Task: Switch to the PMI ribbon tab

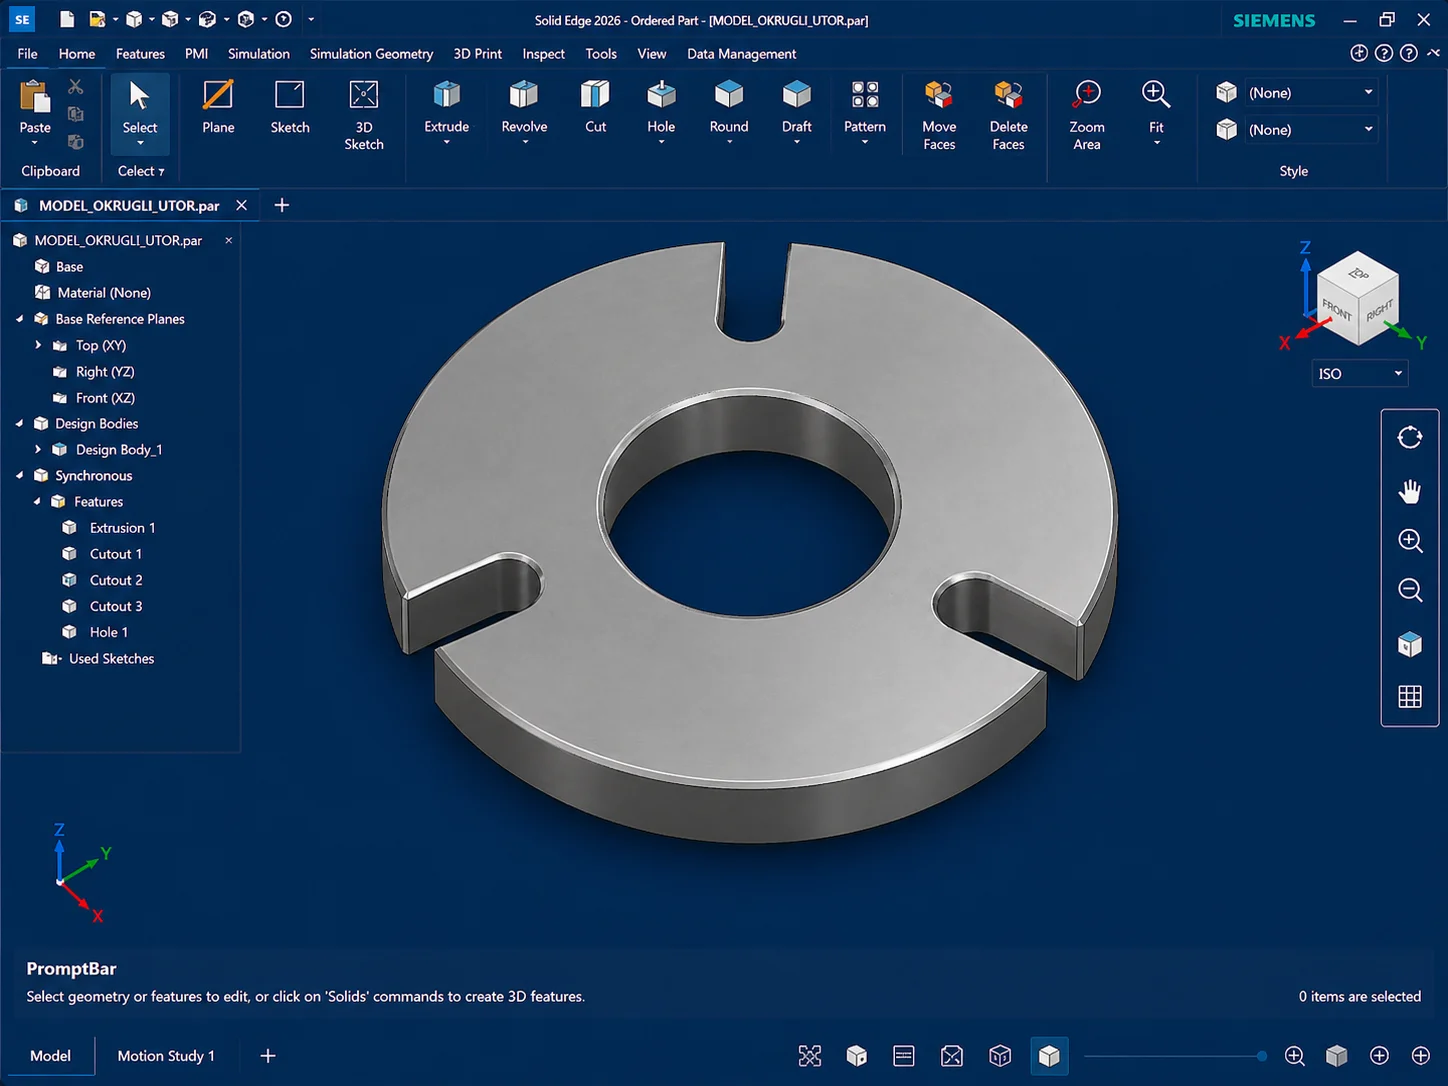Action: (x=196, y=54)
